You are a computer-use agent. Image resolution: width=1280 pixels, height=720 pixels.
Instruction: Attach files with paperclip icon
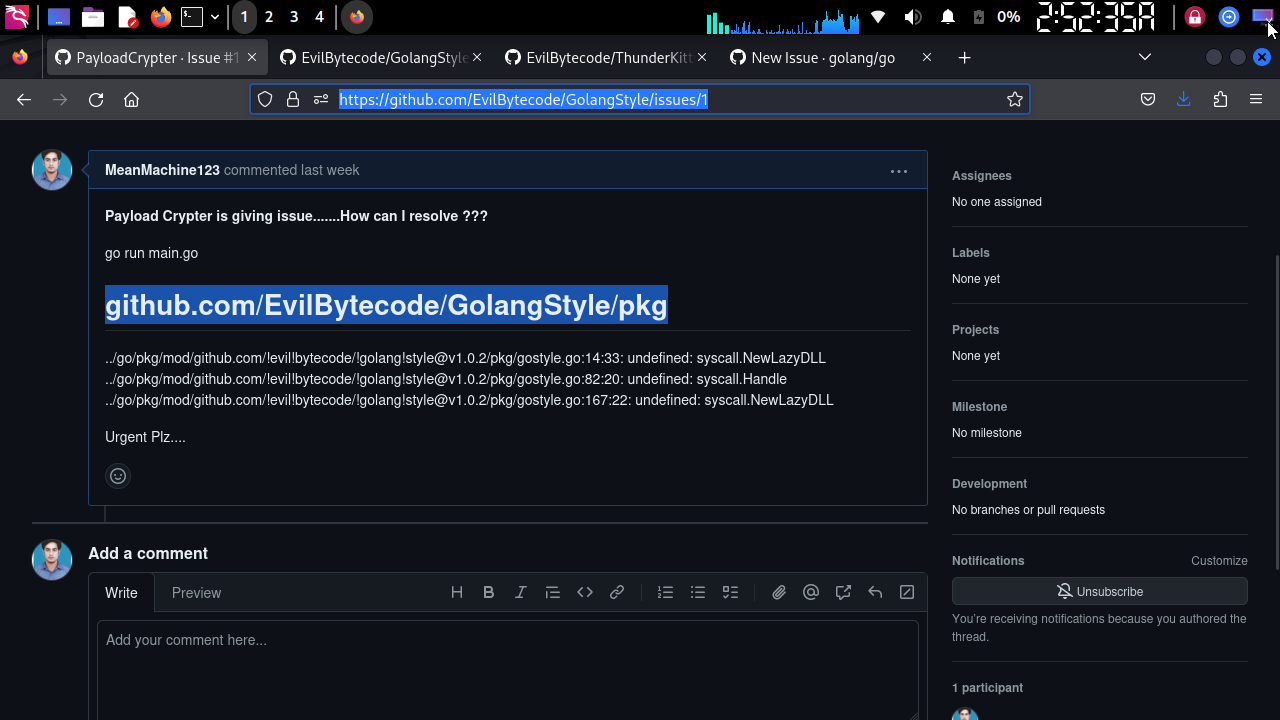click(x=779, y=592)
